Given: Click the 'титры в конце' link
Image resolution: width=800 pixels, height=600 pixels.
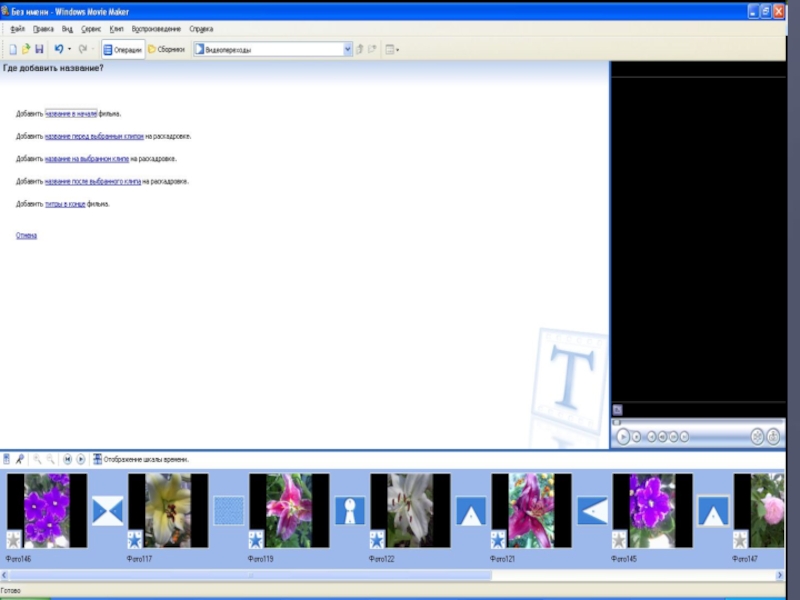Looking at the screenshot, I should 65,204.
